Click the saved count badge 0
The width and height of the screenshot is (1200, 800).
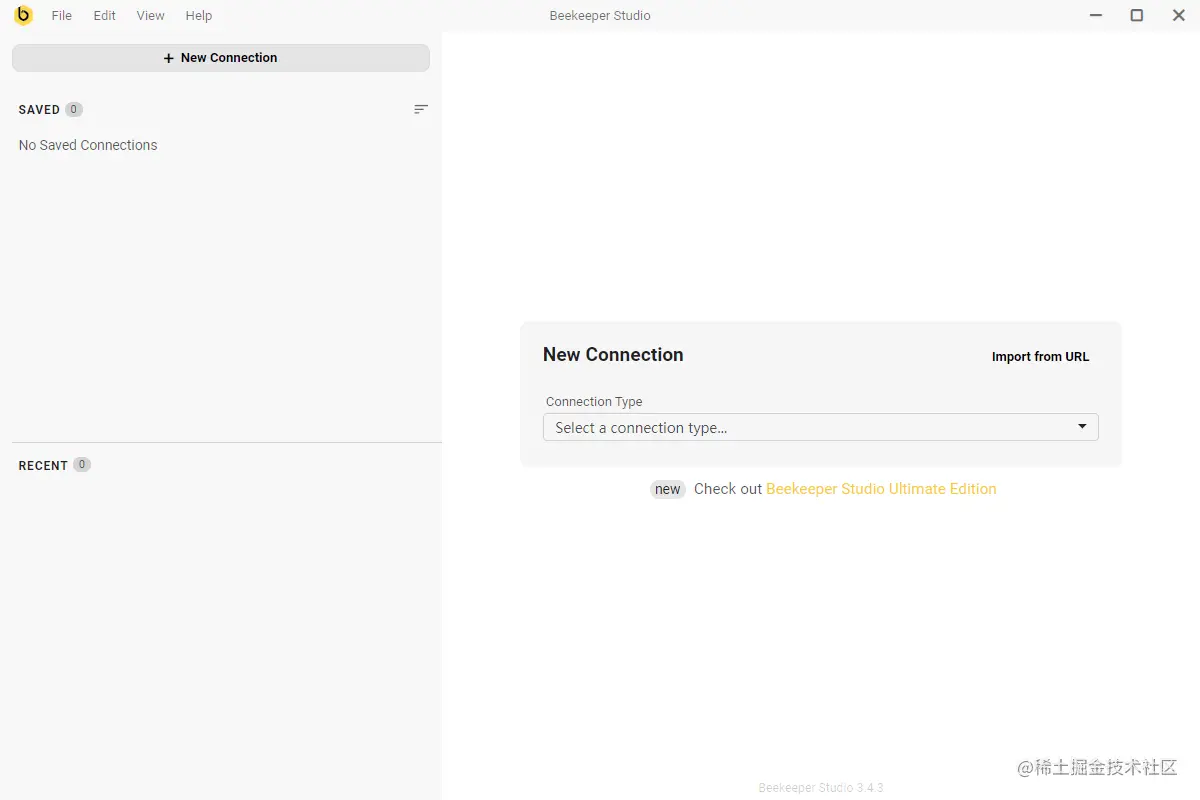74,109
